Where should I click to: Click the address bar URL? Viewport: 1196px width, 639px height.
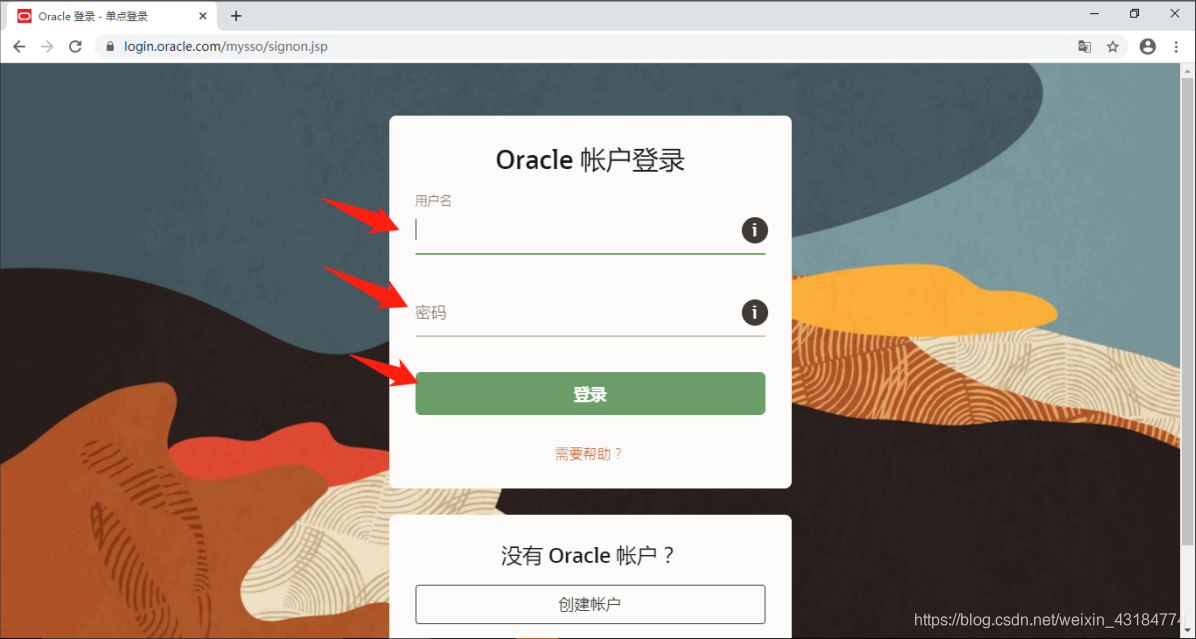tap(226, 47)
